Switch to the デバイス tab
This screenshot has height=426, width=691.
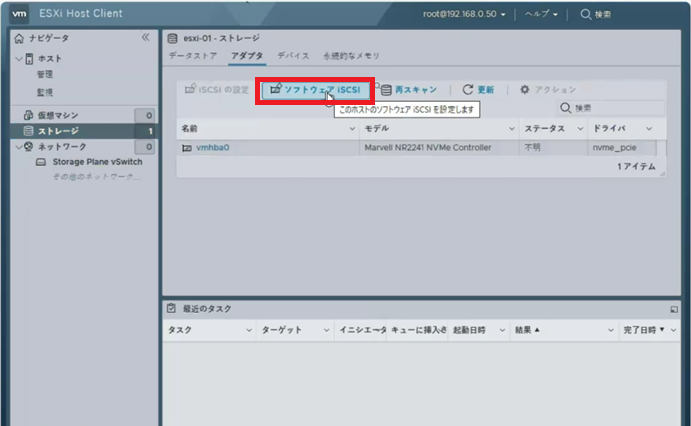click(x=293, y=55)
